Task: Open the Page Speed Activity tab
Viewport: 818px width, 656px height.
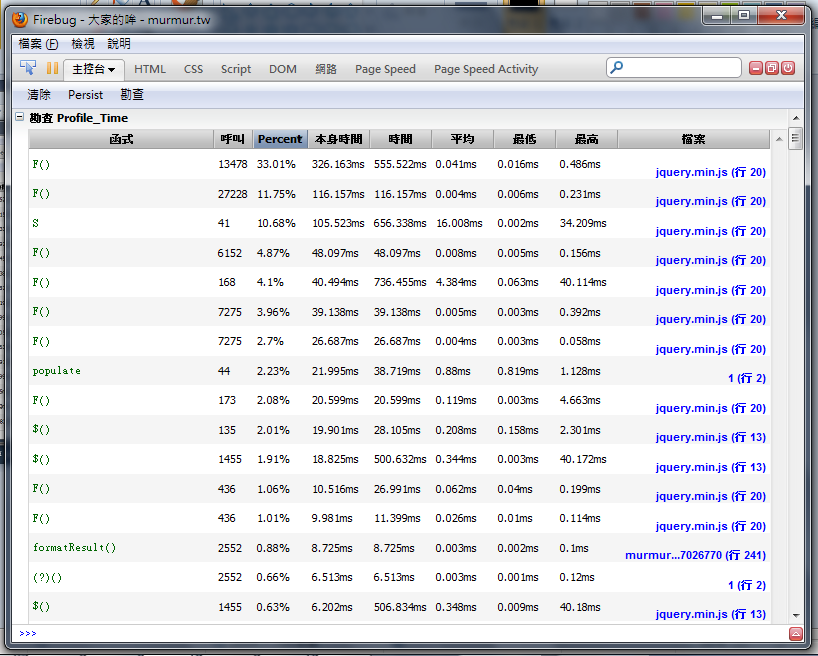Action: [x=486, y=69]
